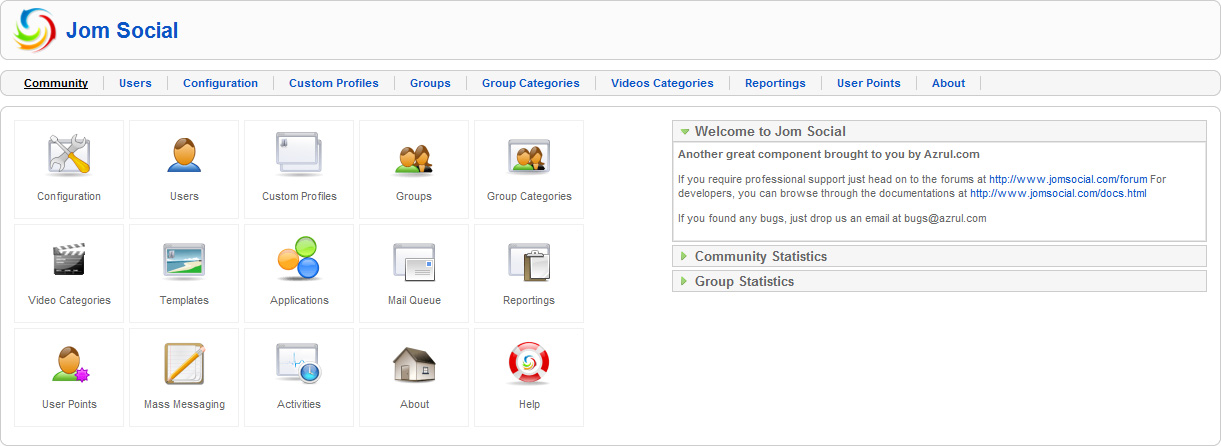Click the Jom Social swirl logo

click(x=35, y=30)
